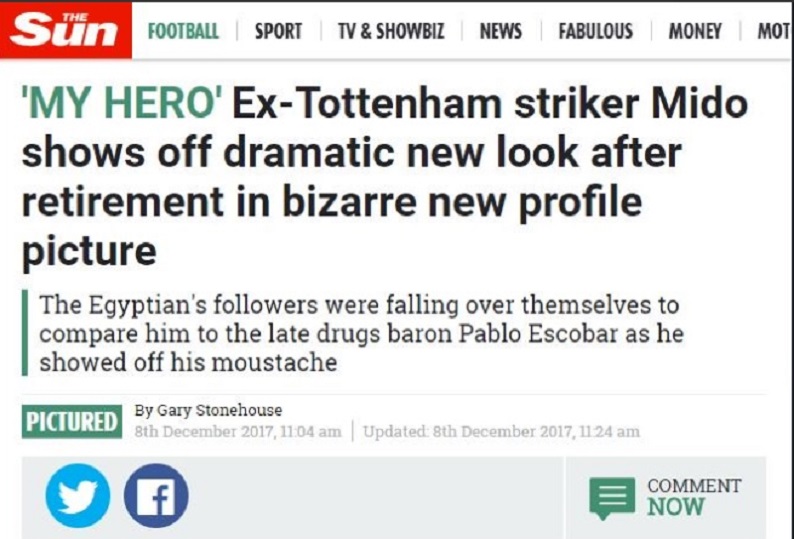Click the 11:04 am publication date
Screen dimensions: 794x539
(237, 432)
